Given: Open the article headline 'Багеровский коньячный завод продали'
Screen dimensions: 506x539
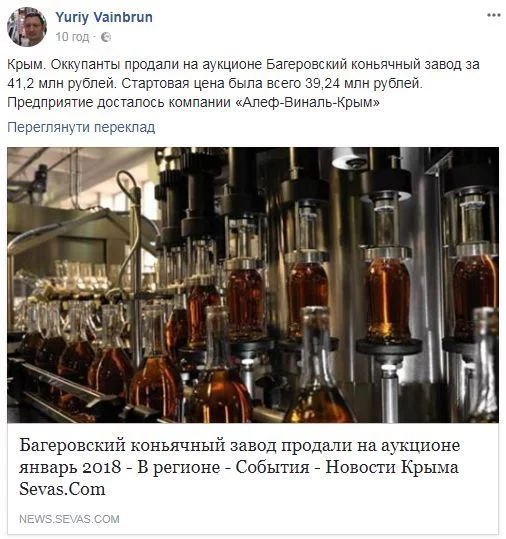Looking at the screenshot, I should click(240, 446).
